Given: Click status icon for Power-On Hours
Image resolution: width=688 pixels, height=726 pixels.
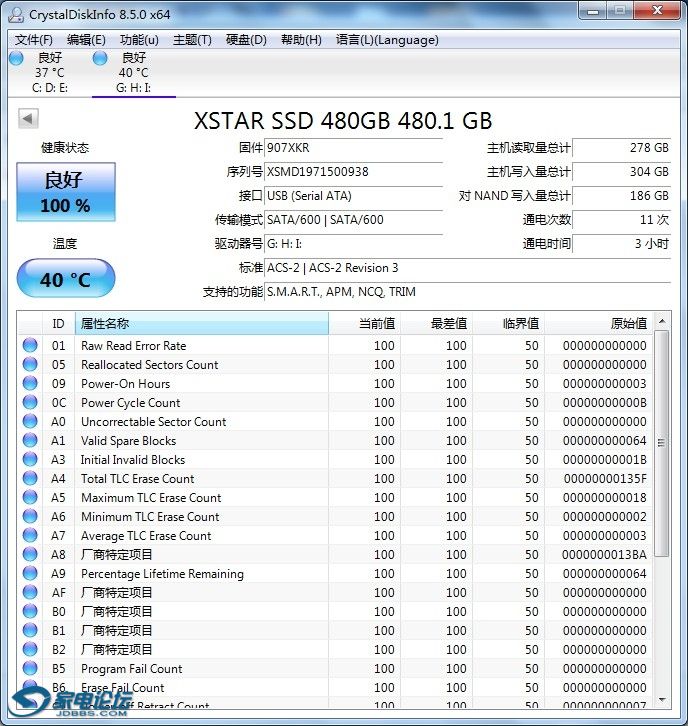Looking at the screenshot, I should [x=30, y=383].
